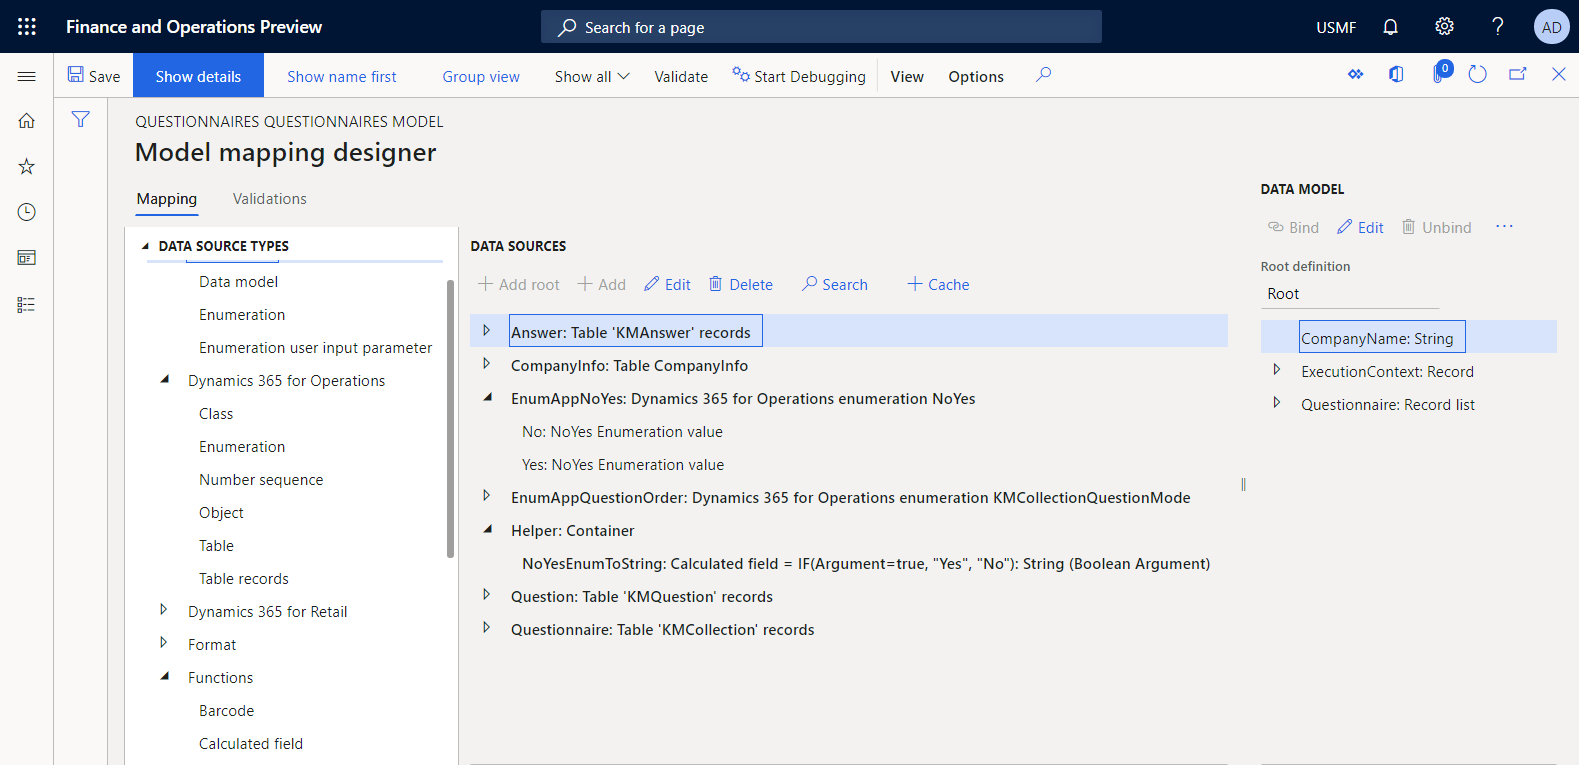Screen dimensions: 1579x765
Task: Click Add in data sources toolbar
Action: click(x=602, y=284)
